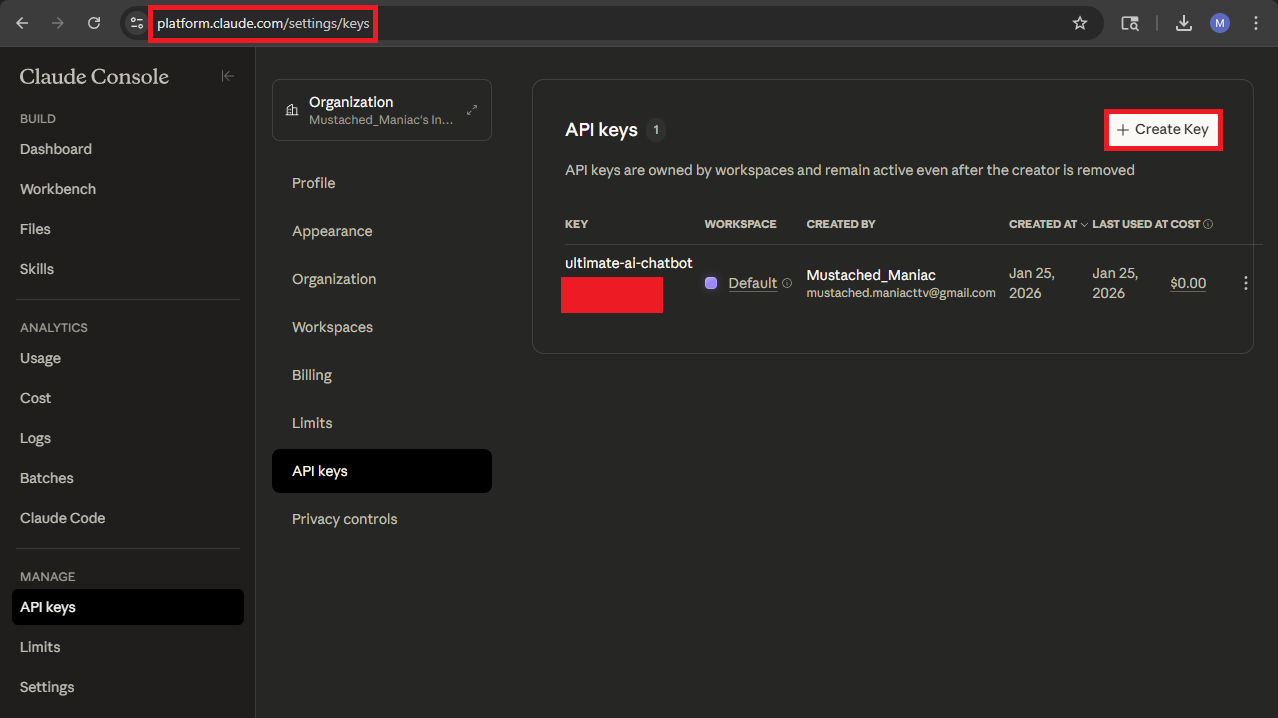Screen dimensions: 1278x718
Task: Click the $0.00 cost link
Action: [x=1188, y=283]
